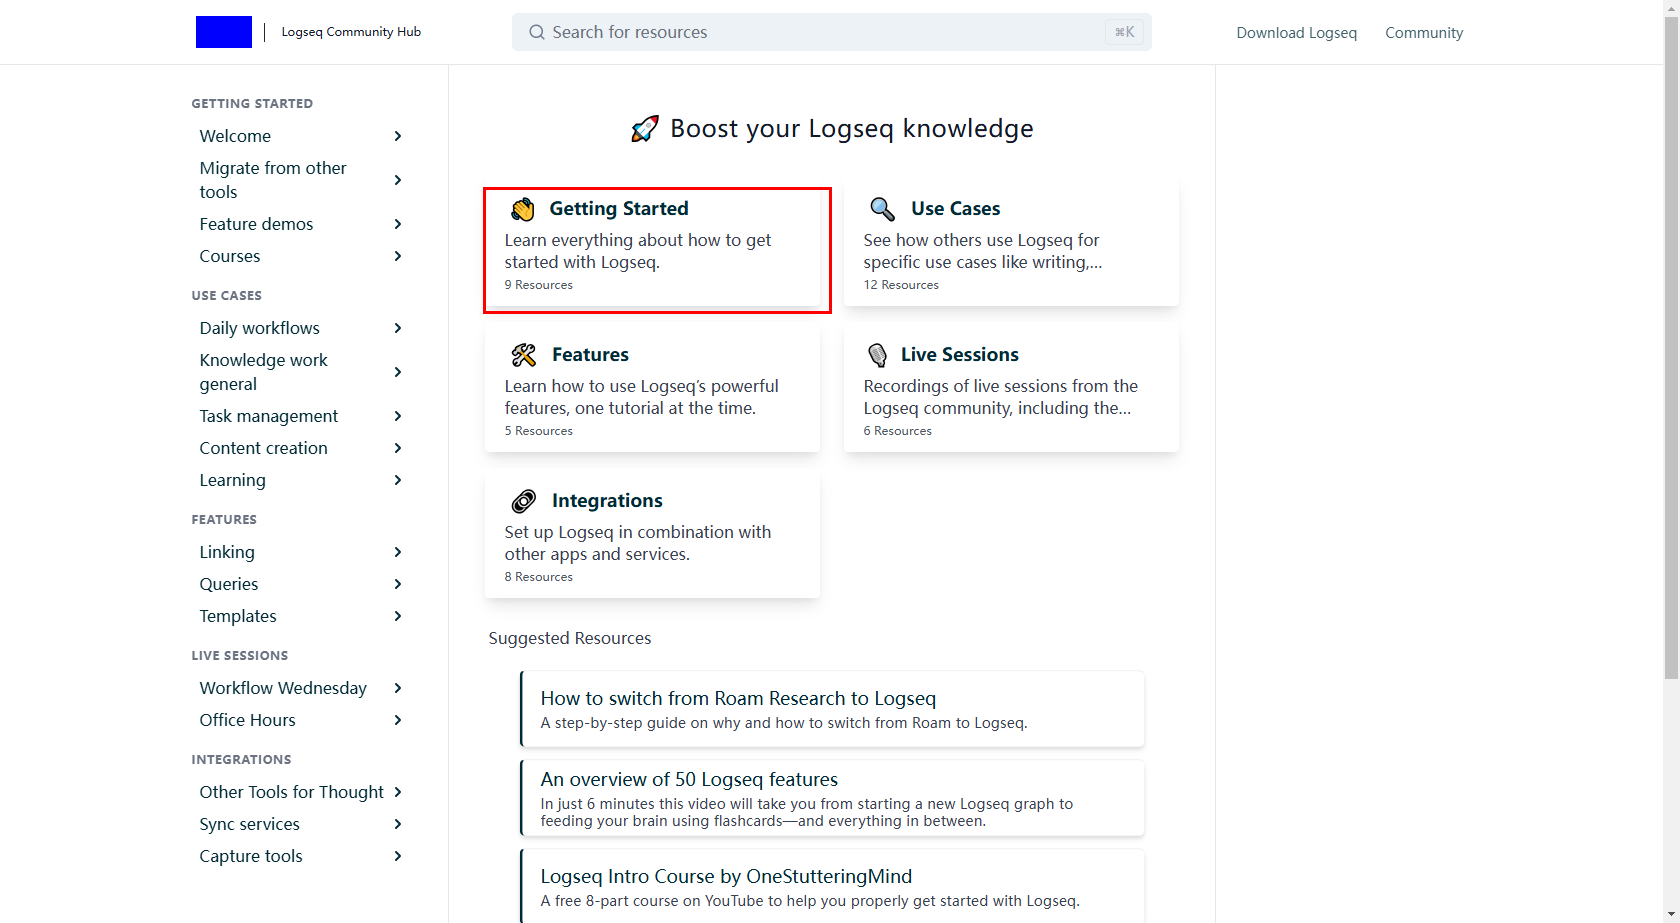Select Templates in the sidebar
Viewport: 1680px width, 923px height.
point(238,616)
